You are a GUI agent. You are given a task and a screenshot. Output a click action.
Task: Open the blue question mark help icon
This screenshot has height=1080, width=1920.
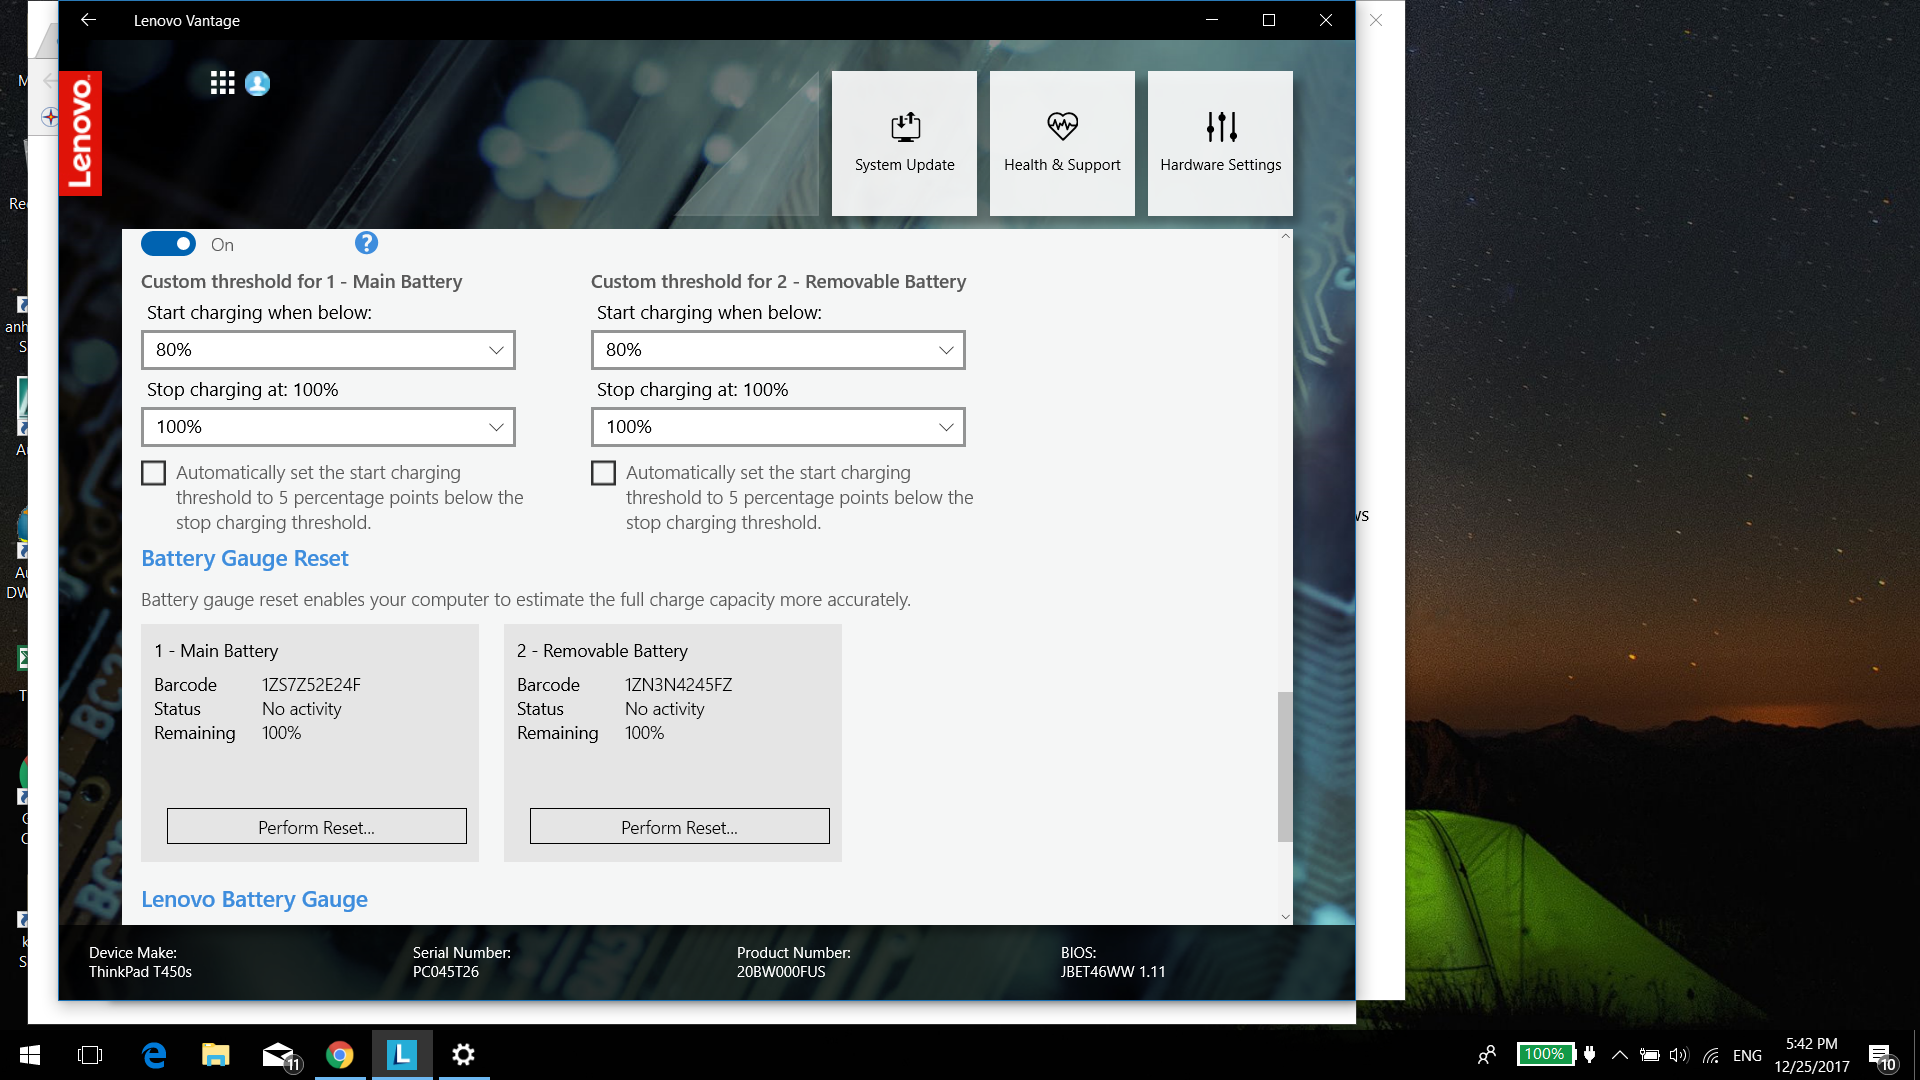[x=366, y=243]
